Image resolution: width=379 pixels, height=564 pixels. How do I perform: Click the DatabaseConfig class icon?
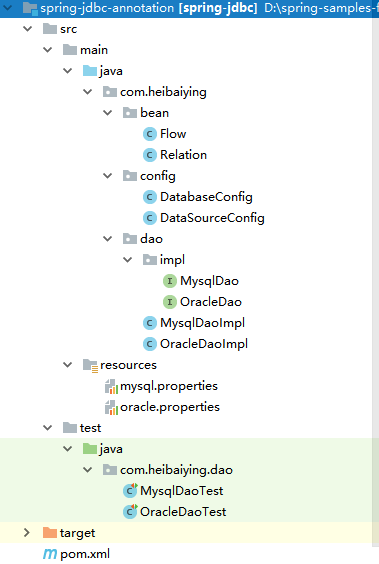point(150,197)
